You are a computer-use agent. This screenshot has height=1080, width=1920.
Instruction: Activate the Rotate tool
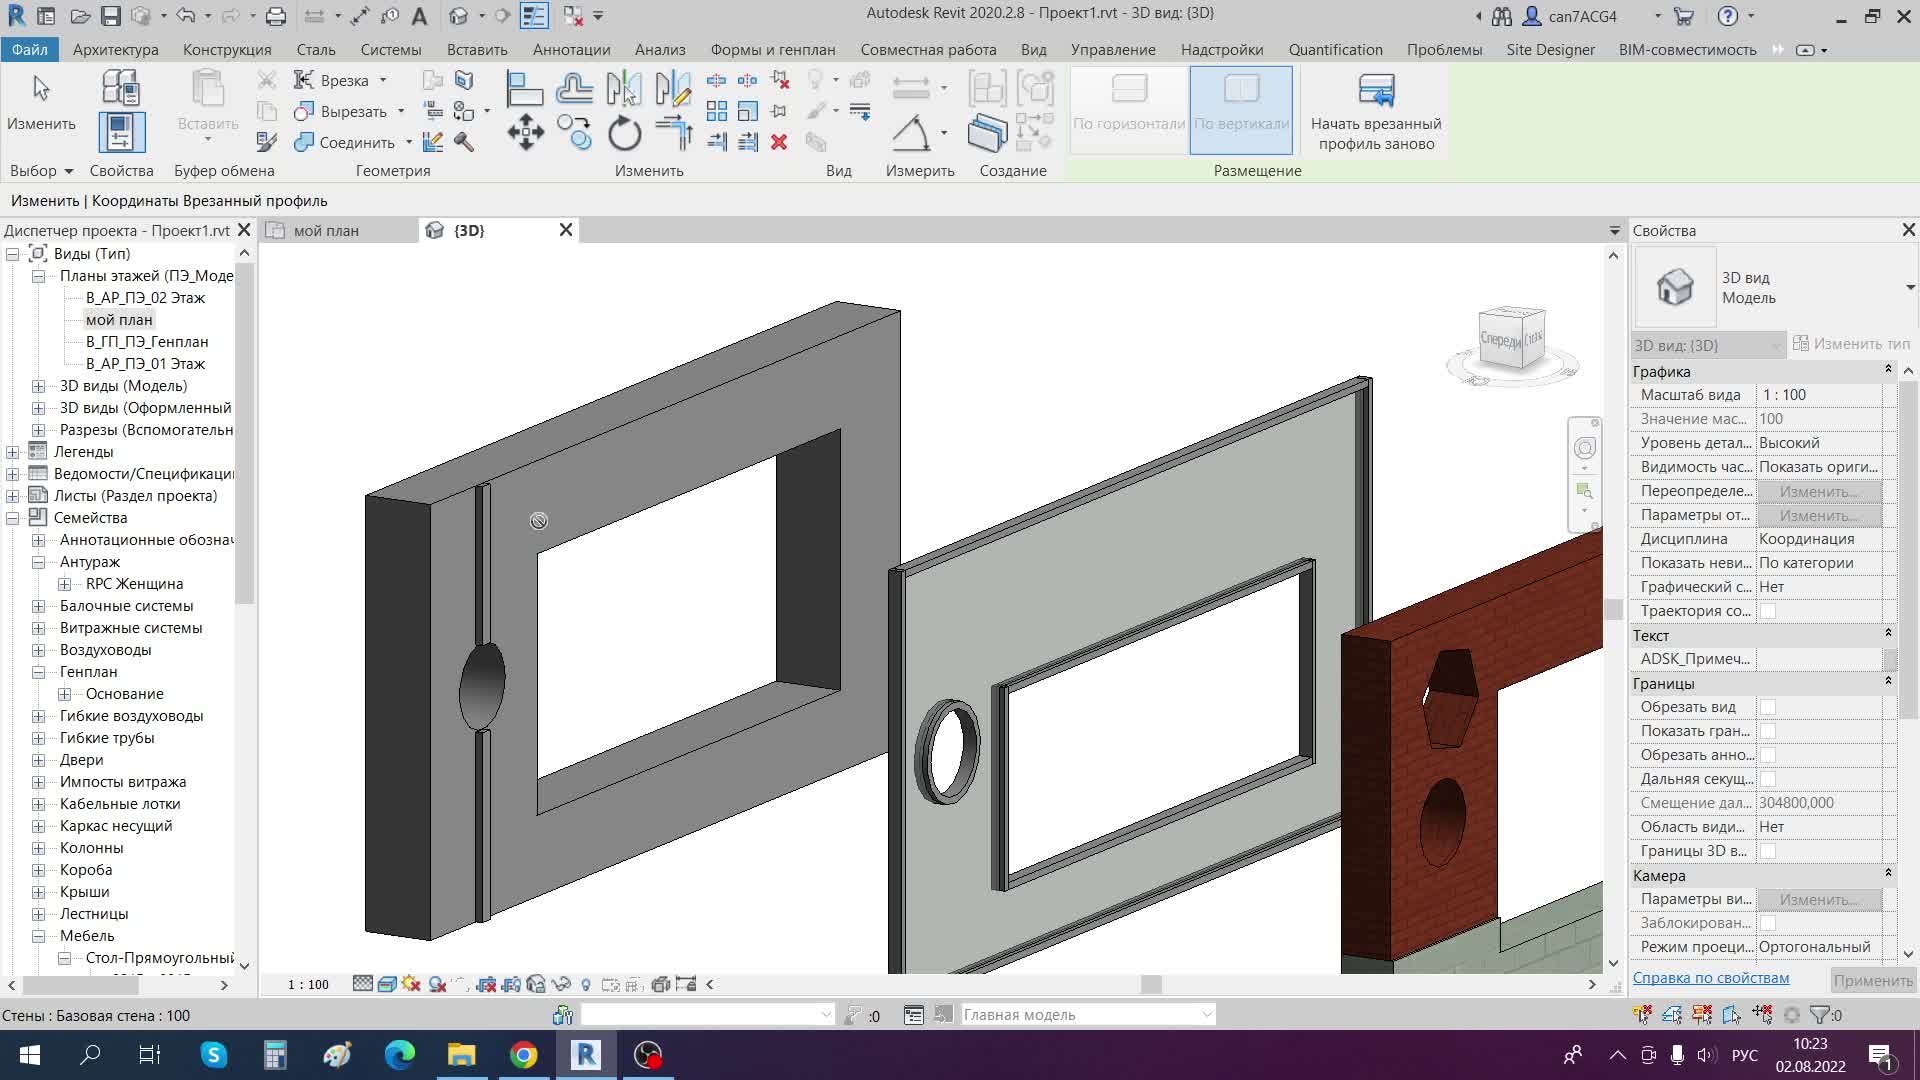click(x=624, y=132)
